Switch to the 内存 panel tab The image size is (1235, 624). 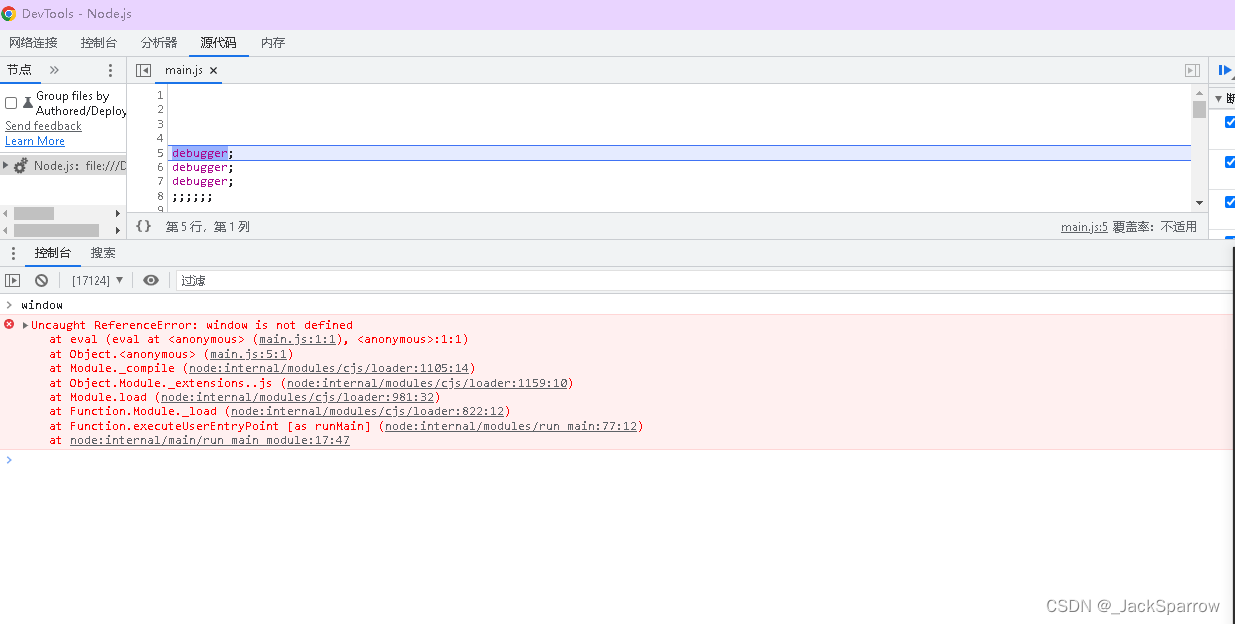click(x=273, y=43)
